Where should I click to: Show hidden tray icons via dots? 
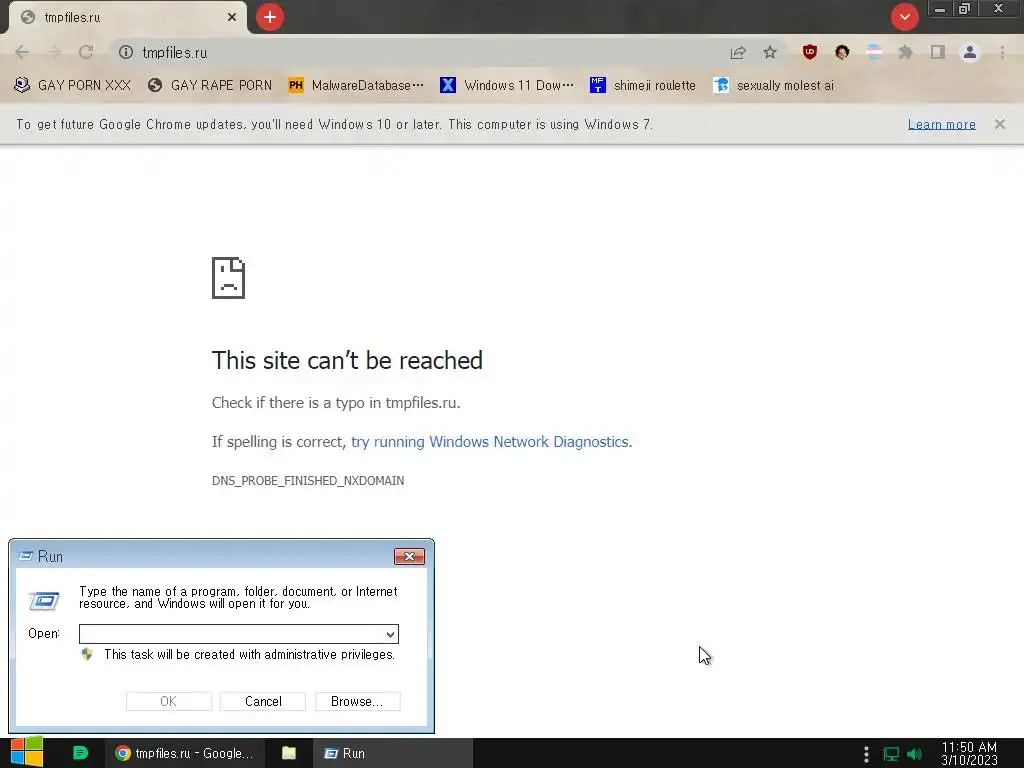click(866, 754)
